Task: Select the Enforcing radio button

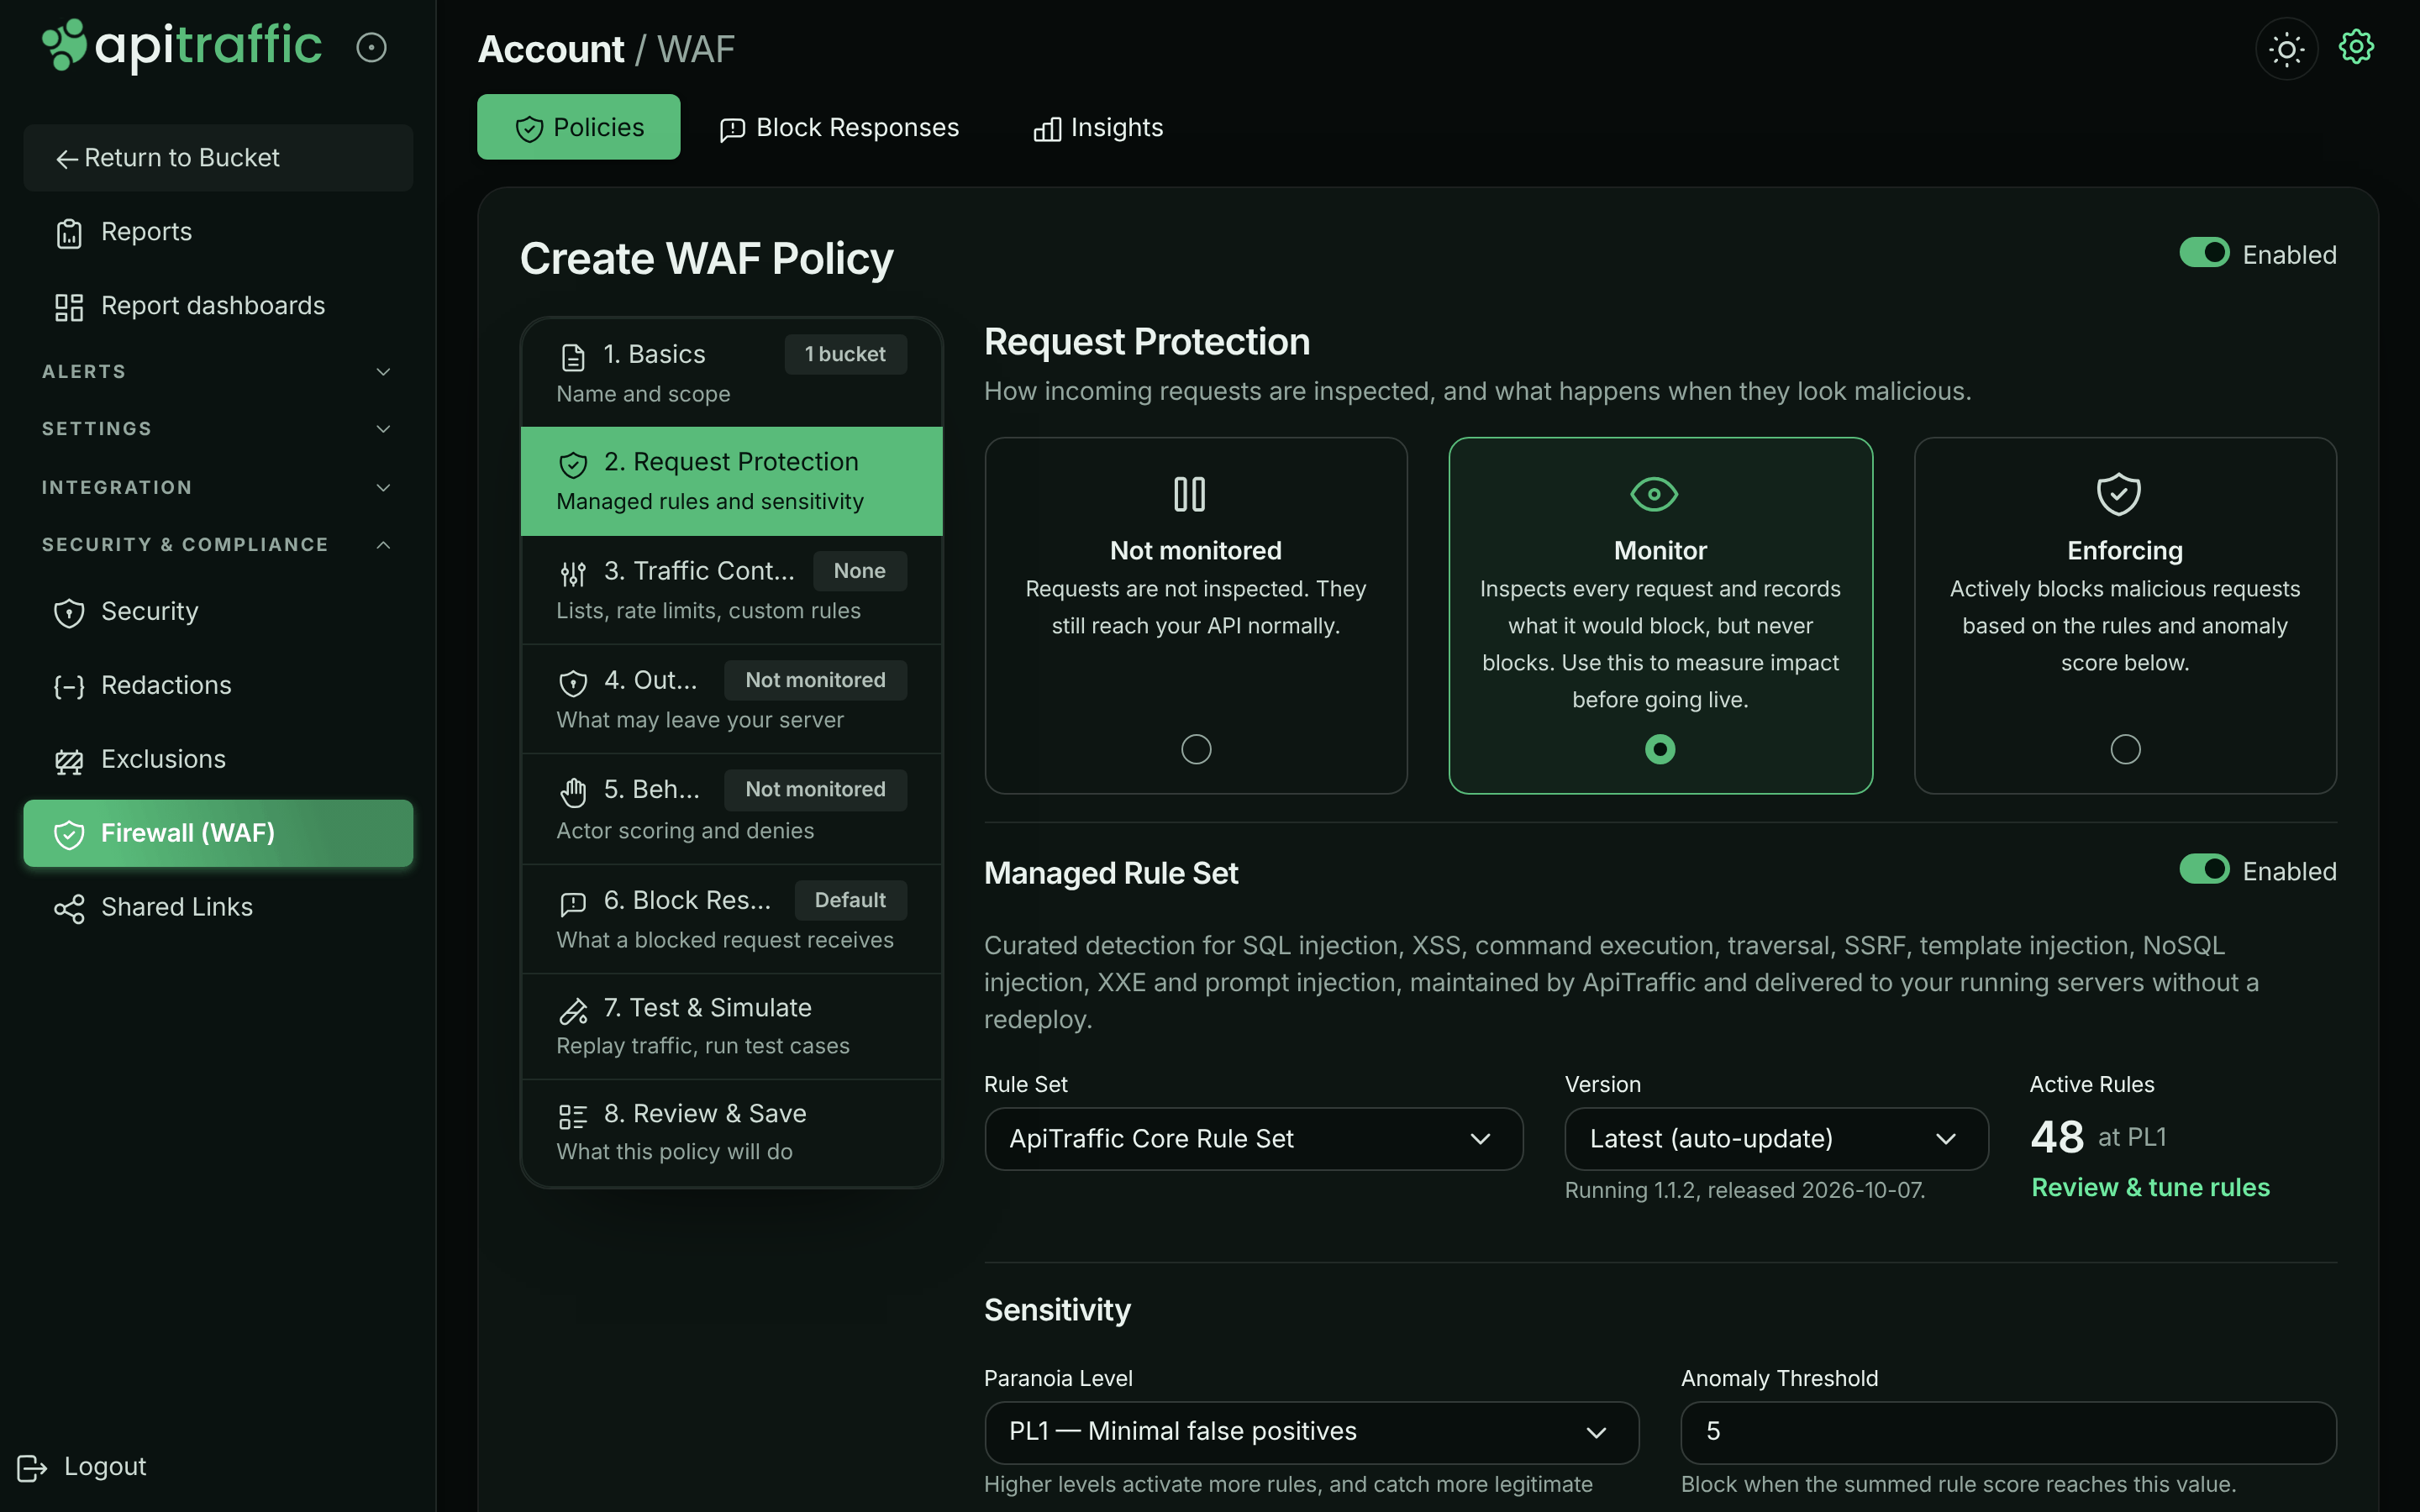Action: coord(2125,749)
